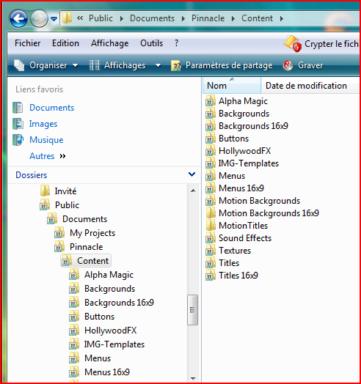Click the MotionTitles folder icon in list
This screenshot has width=361, height=384.
(x=210, y=226)
